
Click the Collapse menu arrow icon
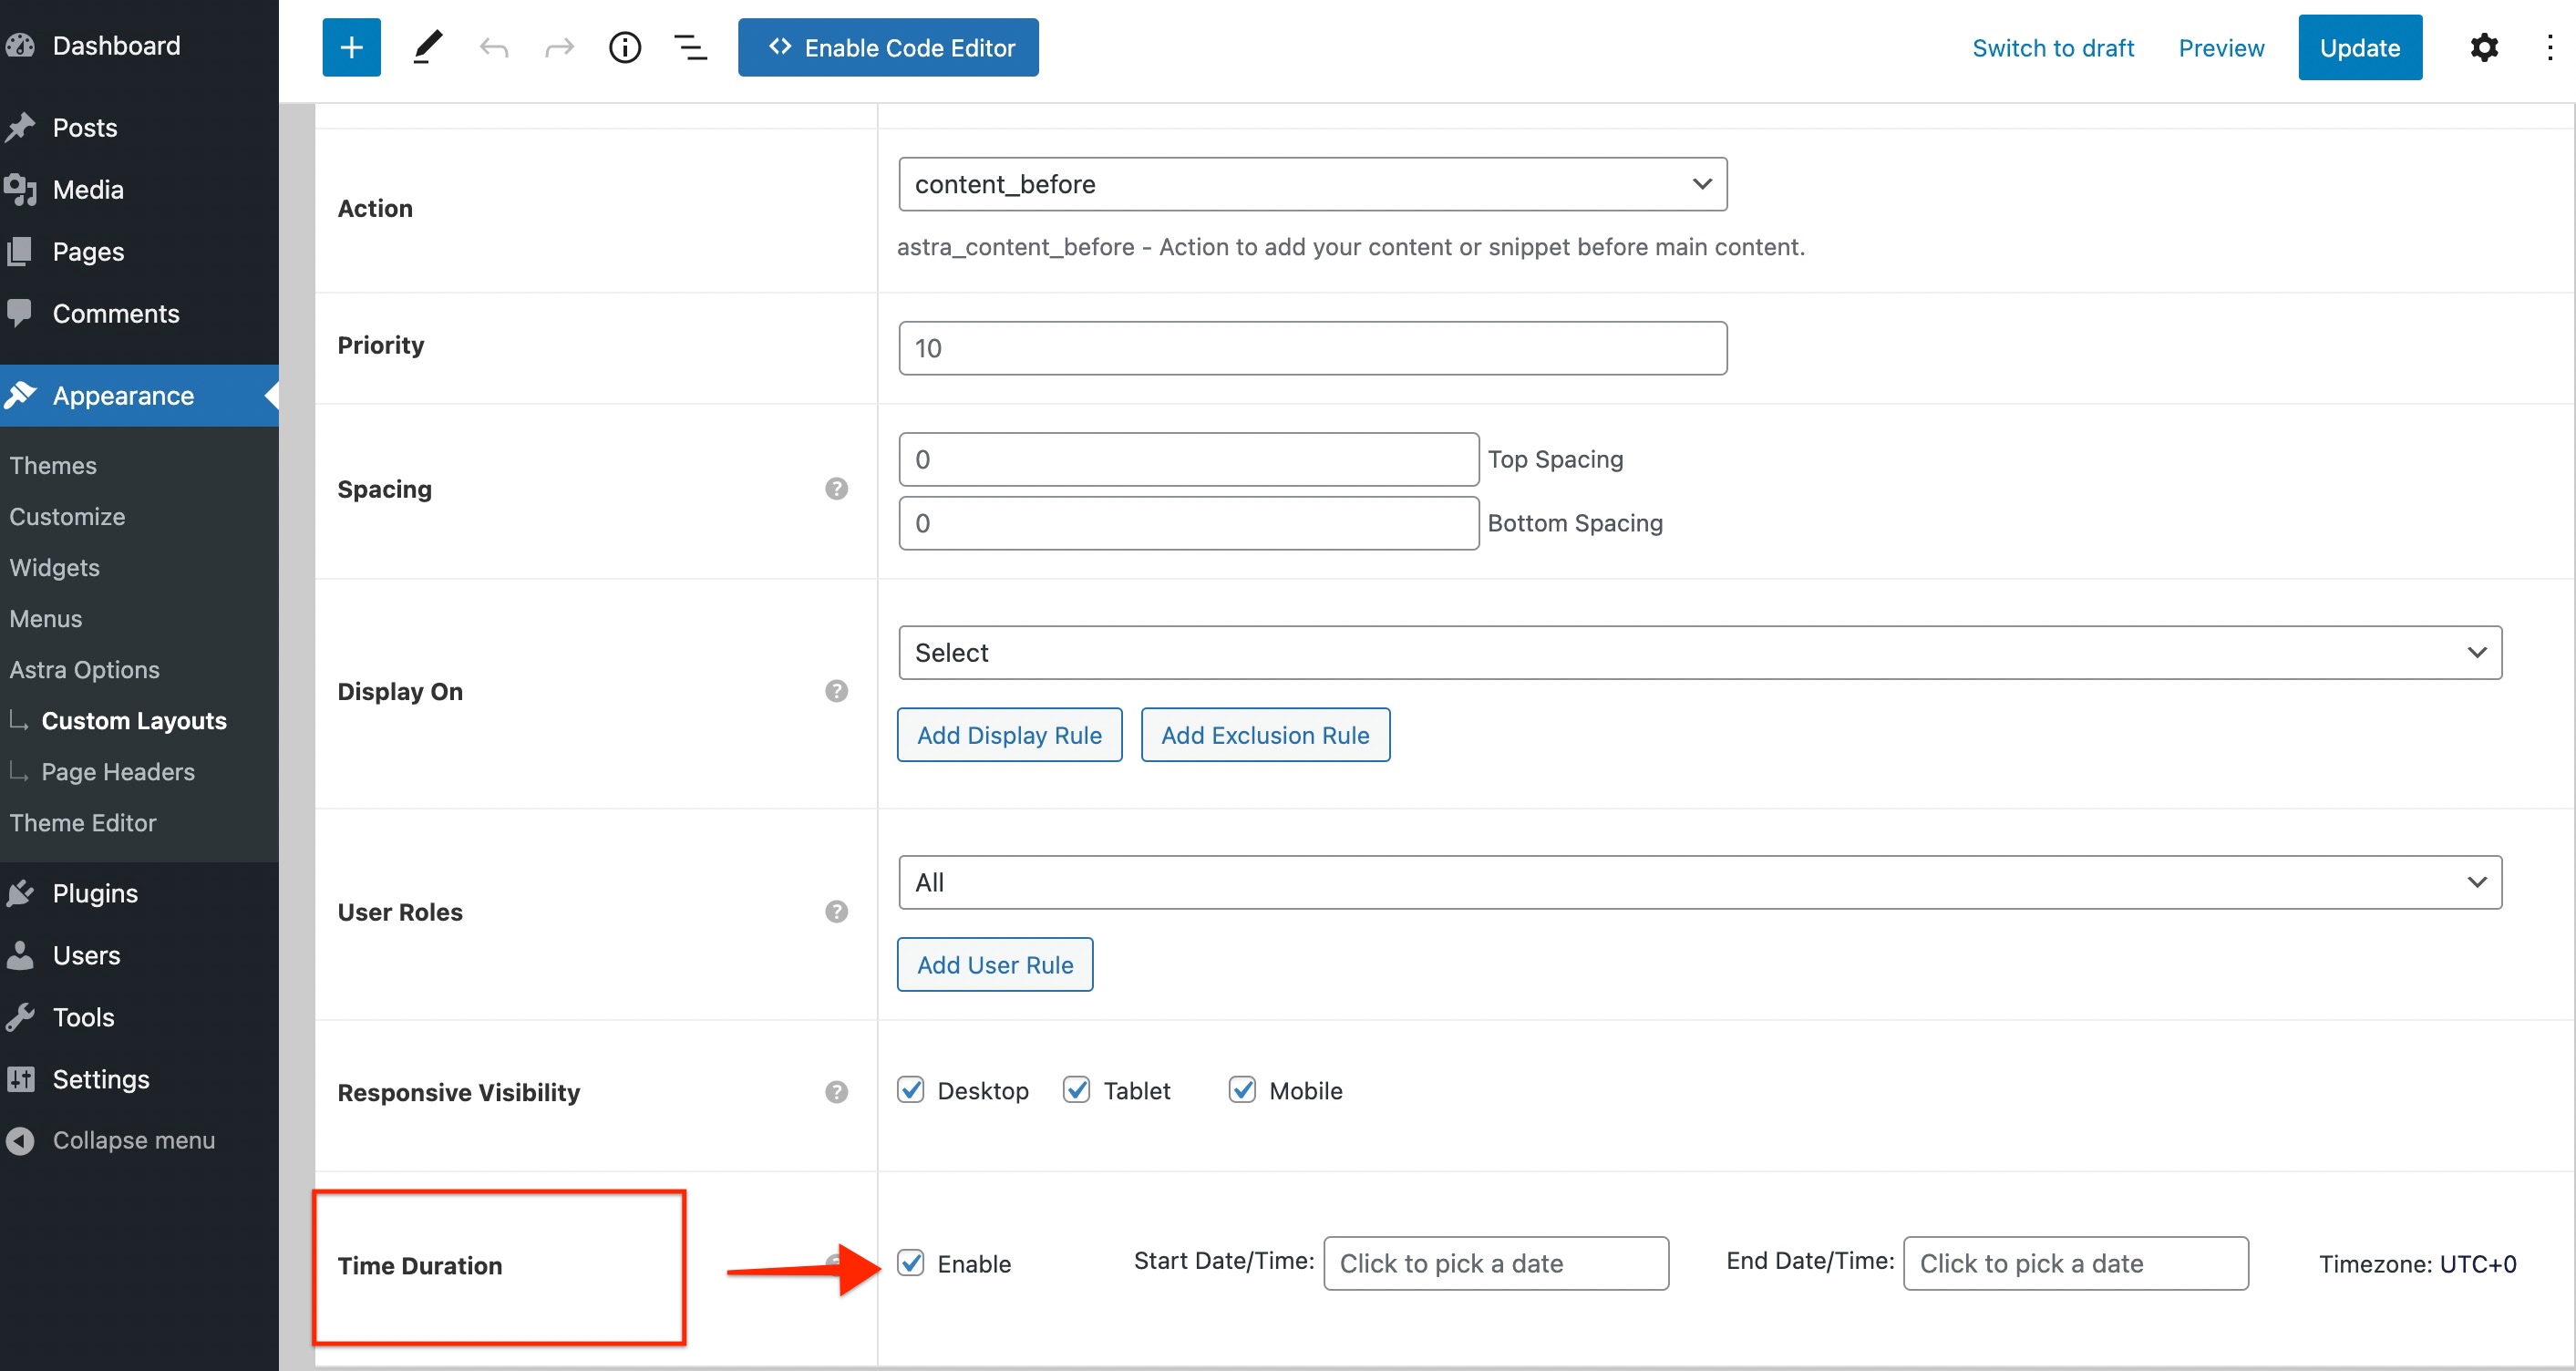pos(20,1141)
